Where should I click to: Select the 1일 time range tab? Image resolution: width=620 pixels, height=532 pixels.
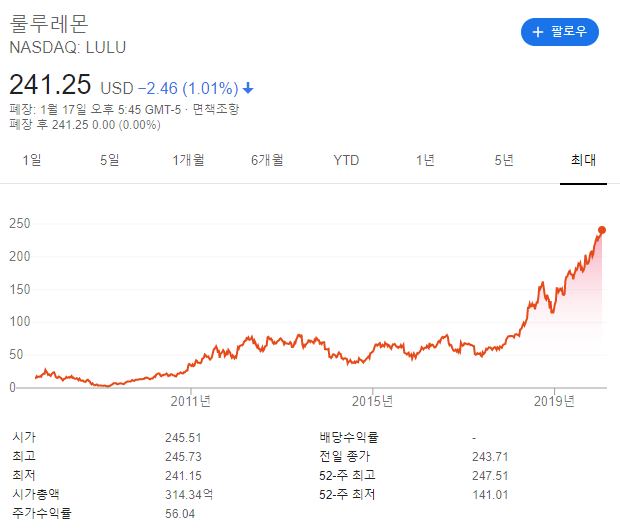point(32,160)
